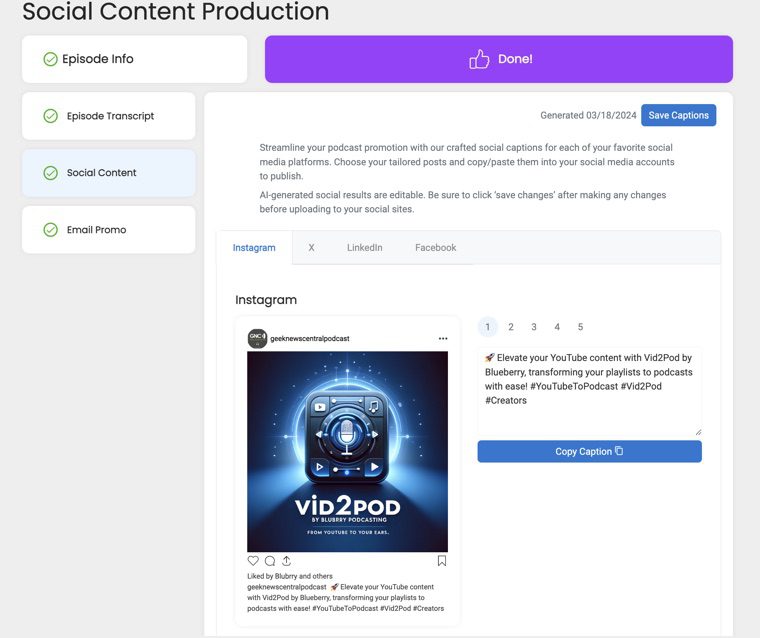Click the Save Captions button
The image size is (760, 638).
(x=678, y=115)
